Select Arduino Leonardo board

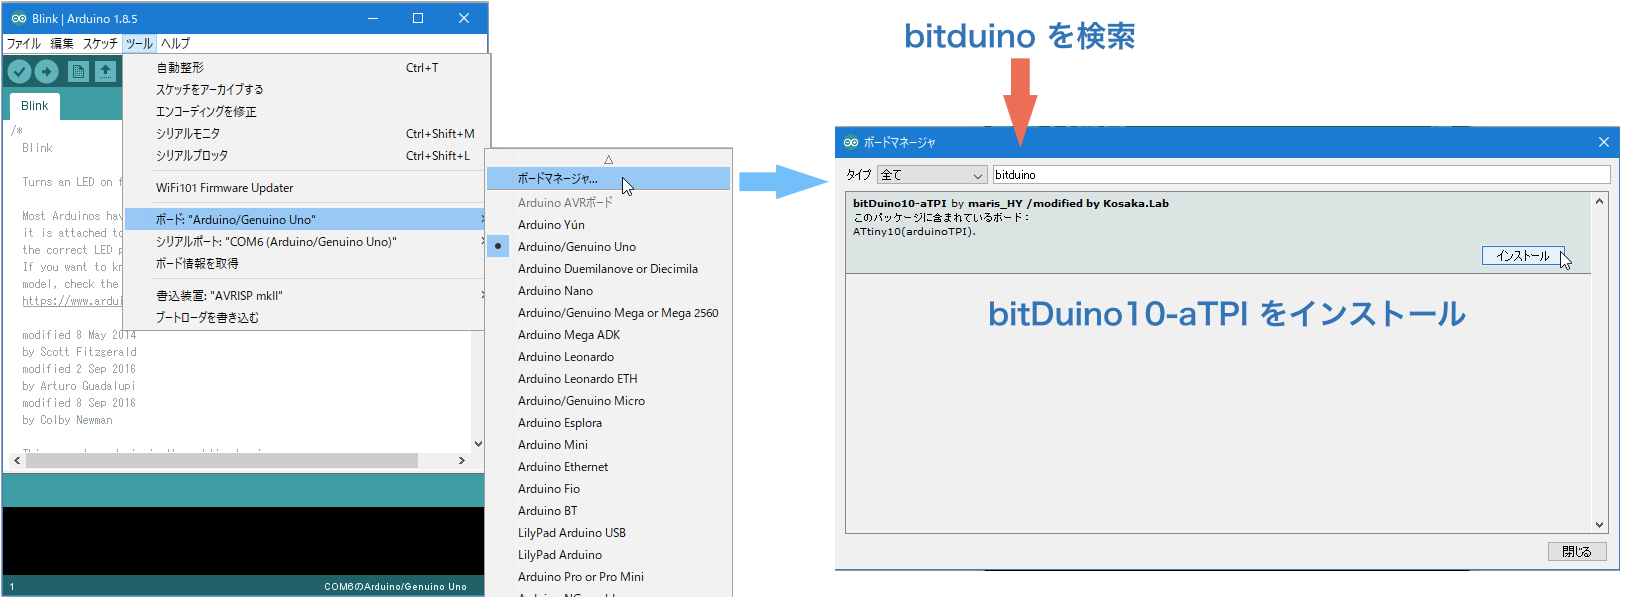pyautogui.click(x=608, y=357)
